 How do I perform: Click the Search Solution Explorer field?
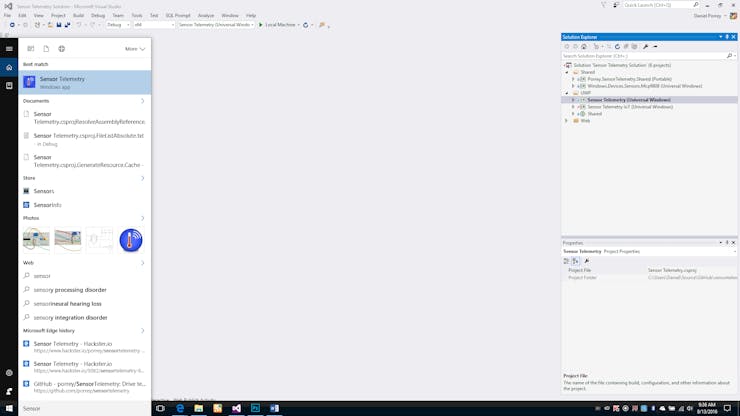pyautogui.click(x=645, y=56)
